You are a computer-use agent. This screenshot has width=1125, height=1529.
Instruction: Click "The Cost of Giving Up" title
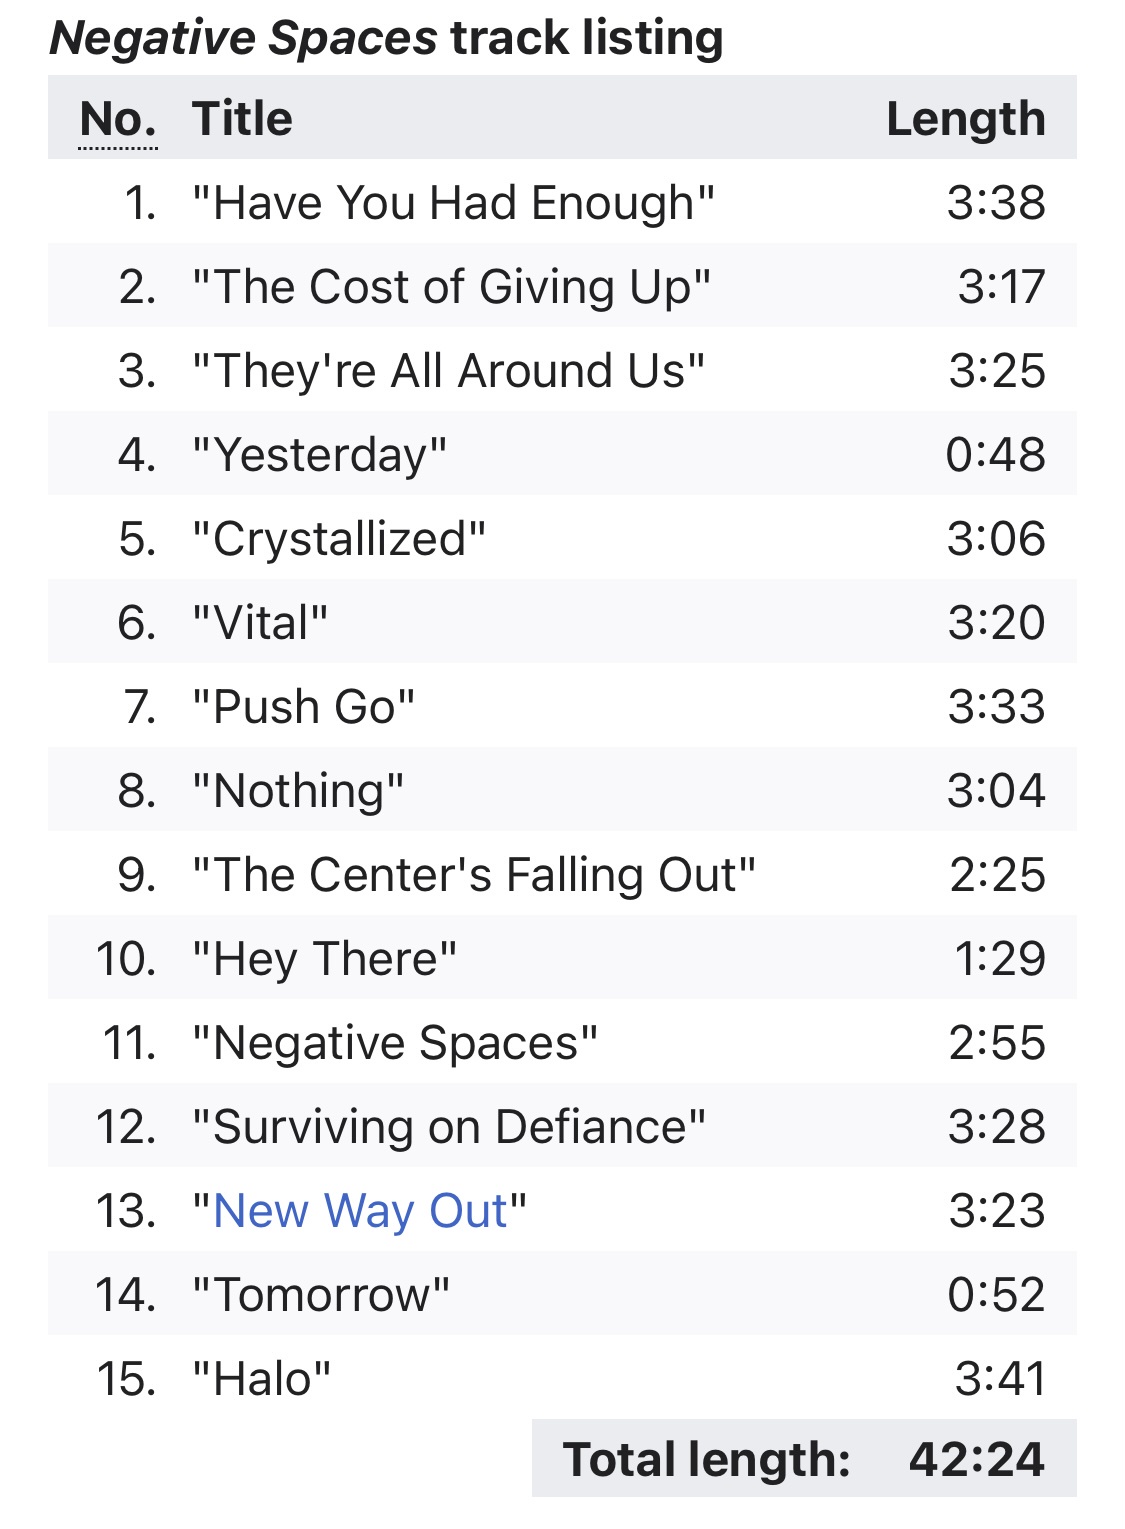(451, 287)
